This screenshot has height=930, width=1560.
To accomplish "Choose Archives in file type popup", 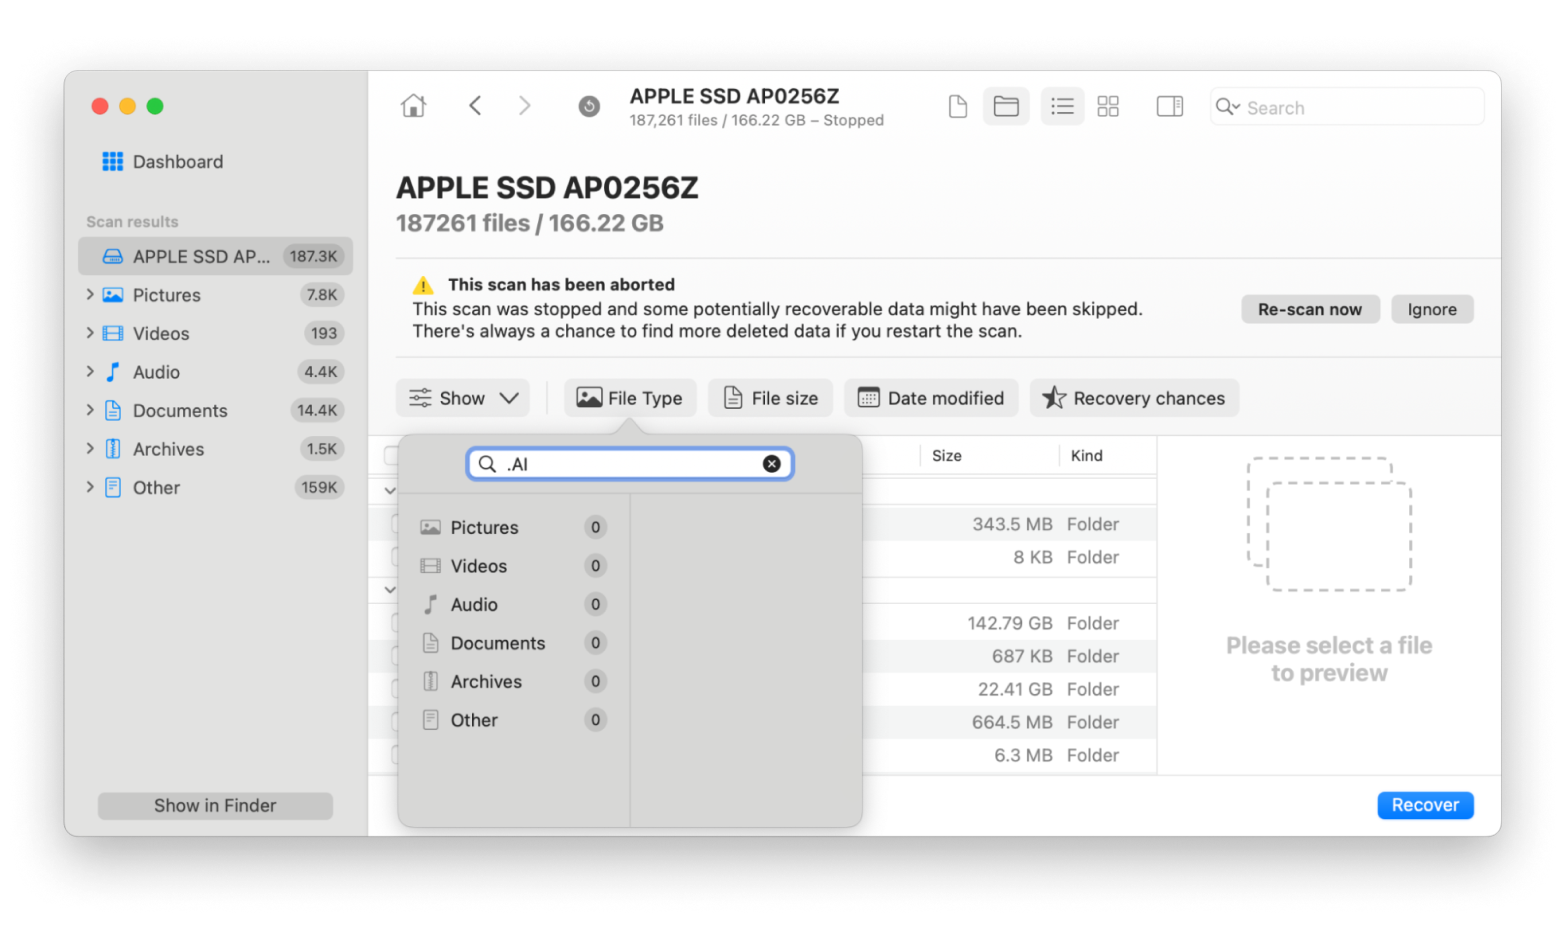I will [514, 681].
